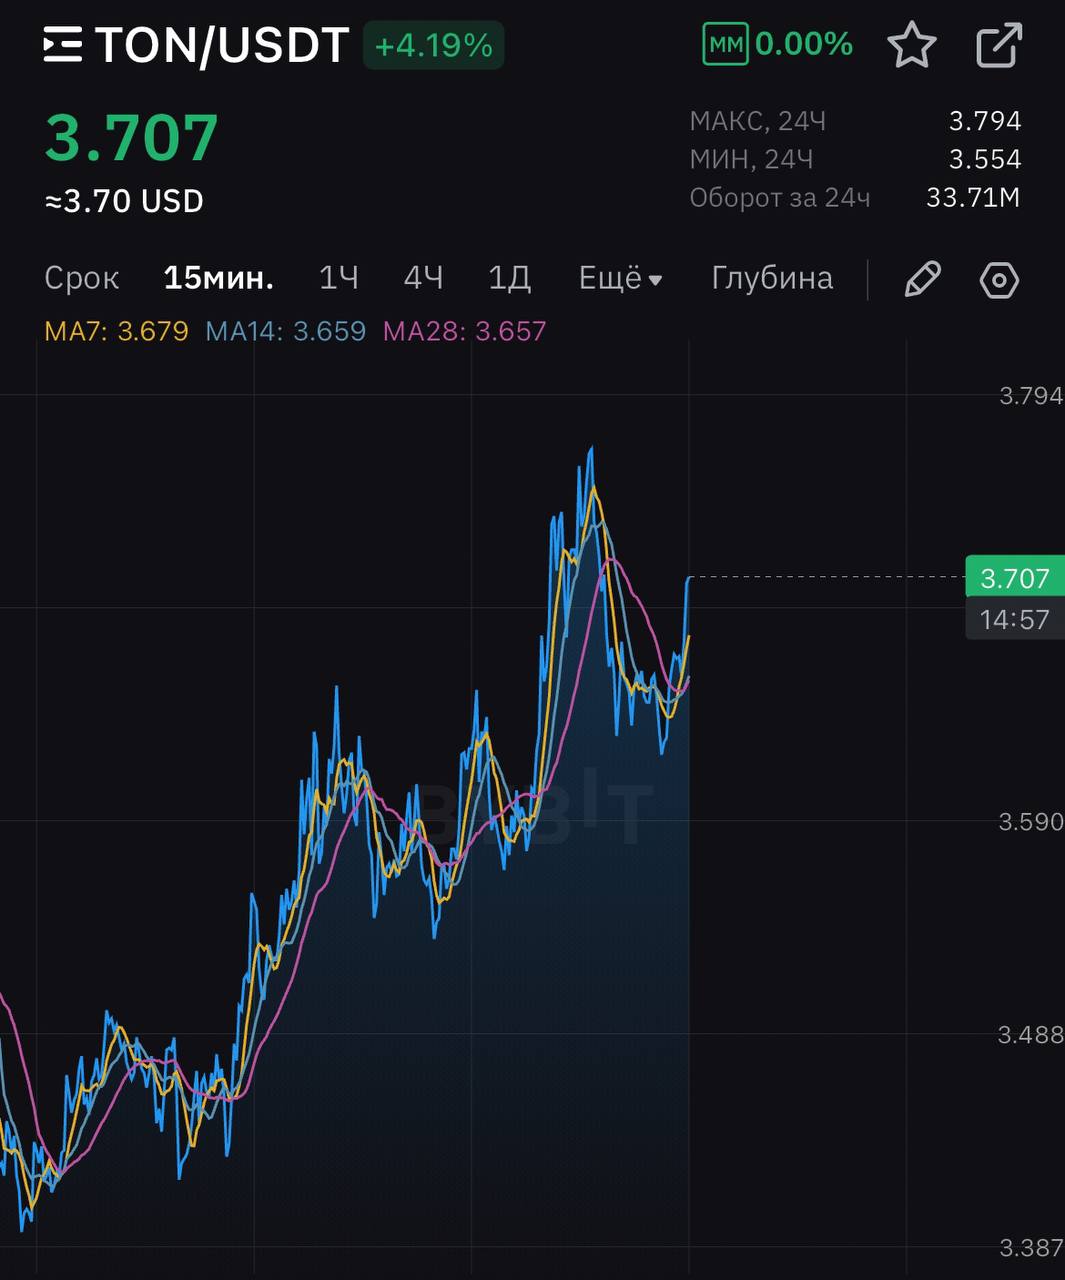Image resolution: width=1065 pixels, height=1280 pixels.
Task: Tap the МАКС, 24Ч value 3.794
Action: coord(985,121)
